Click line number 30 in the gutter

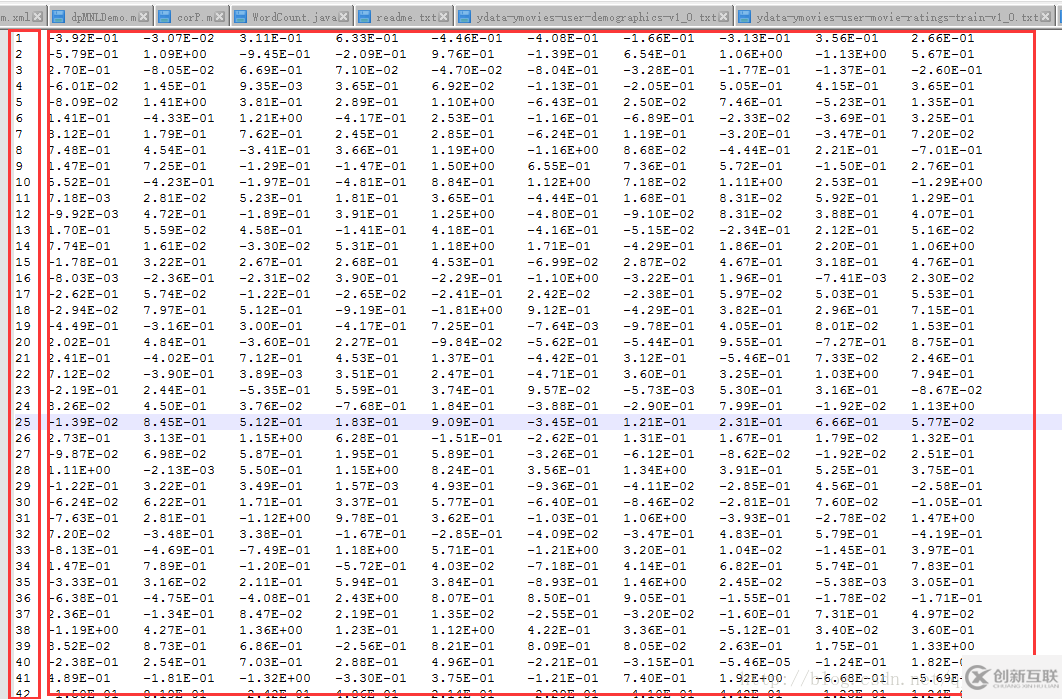(x=22, y=502)
